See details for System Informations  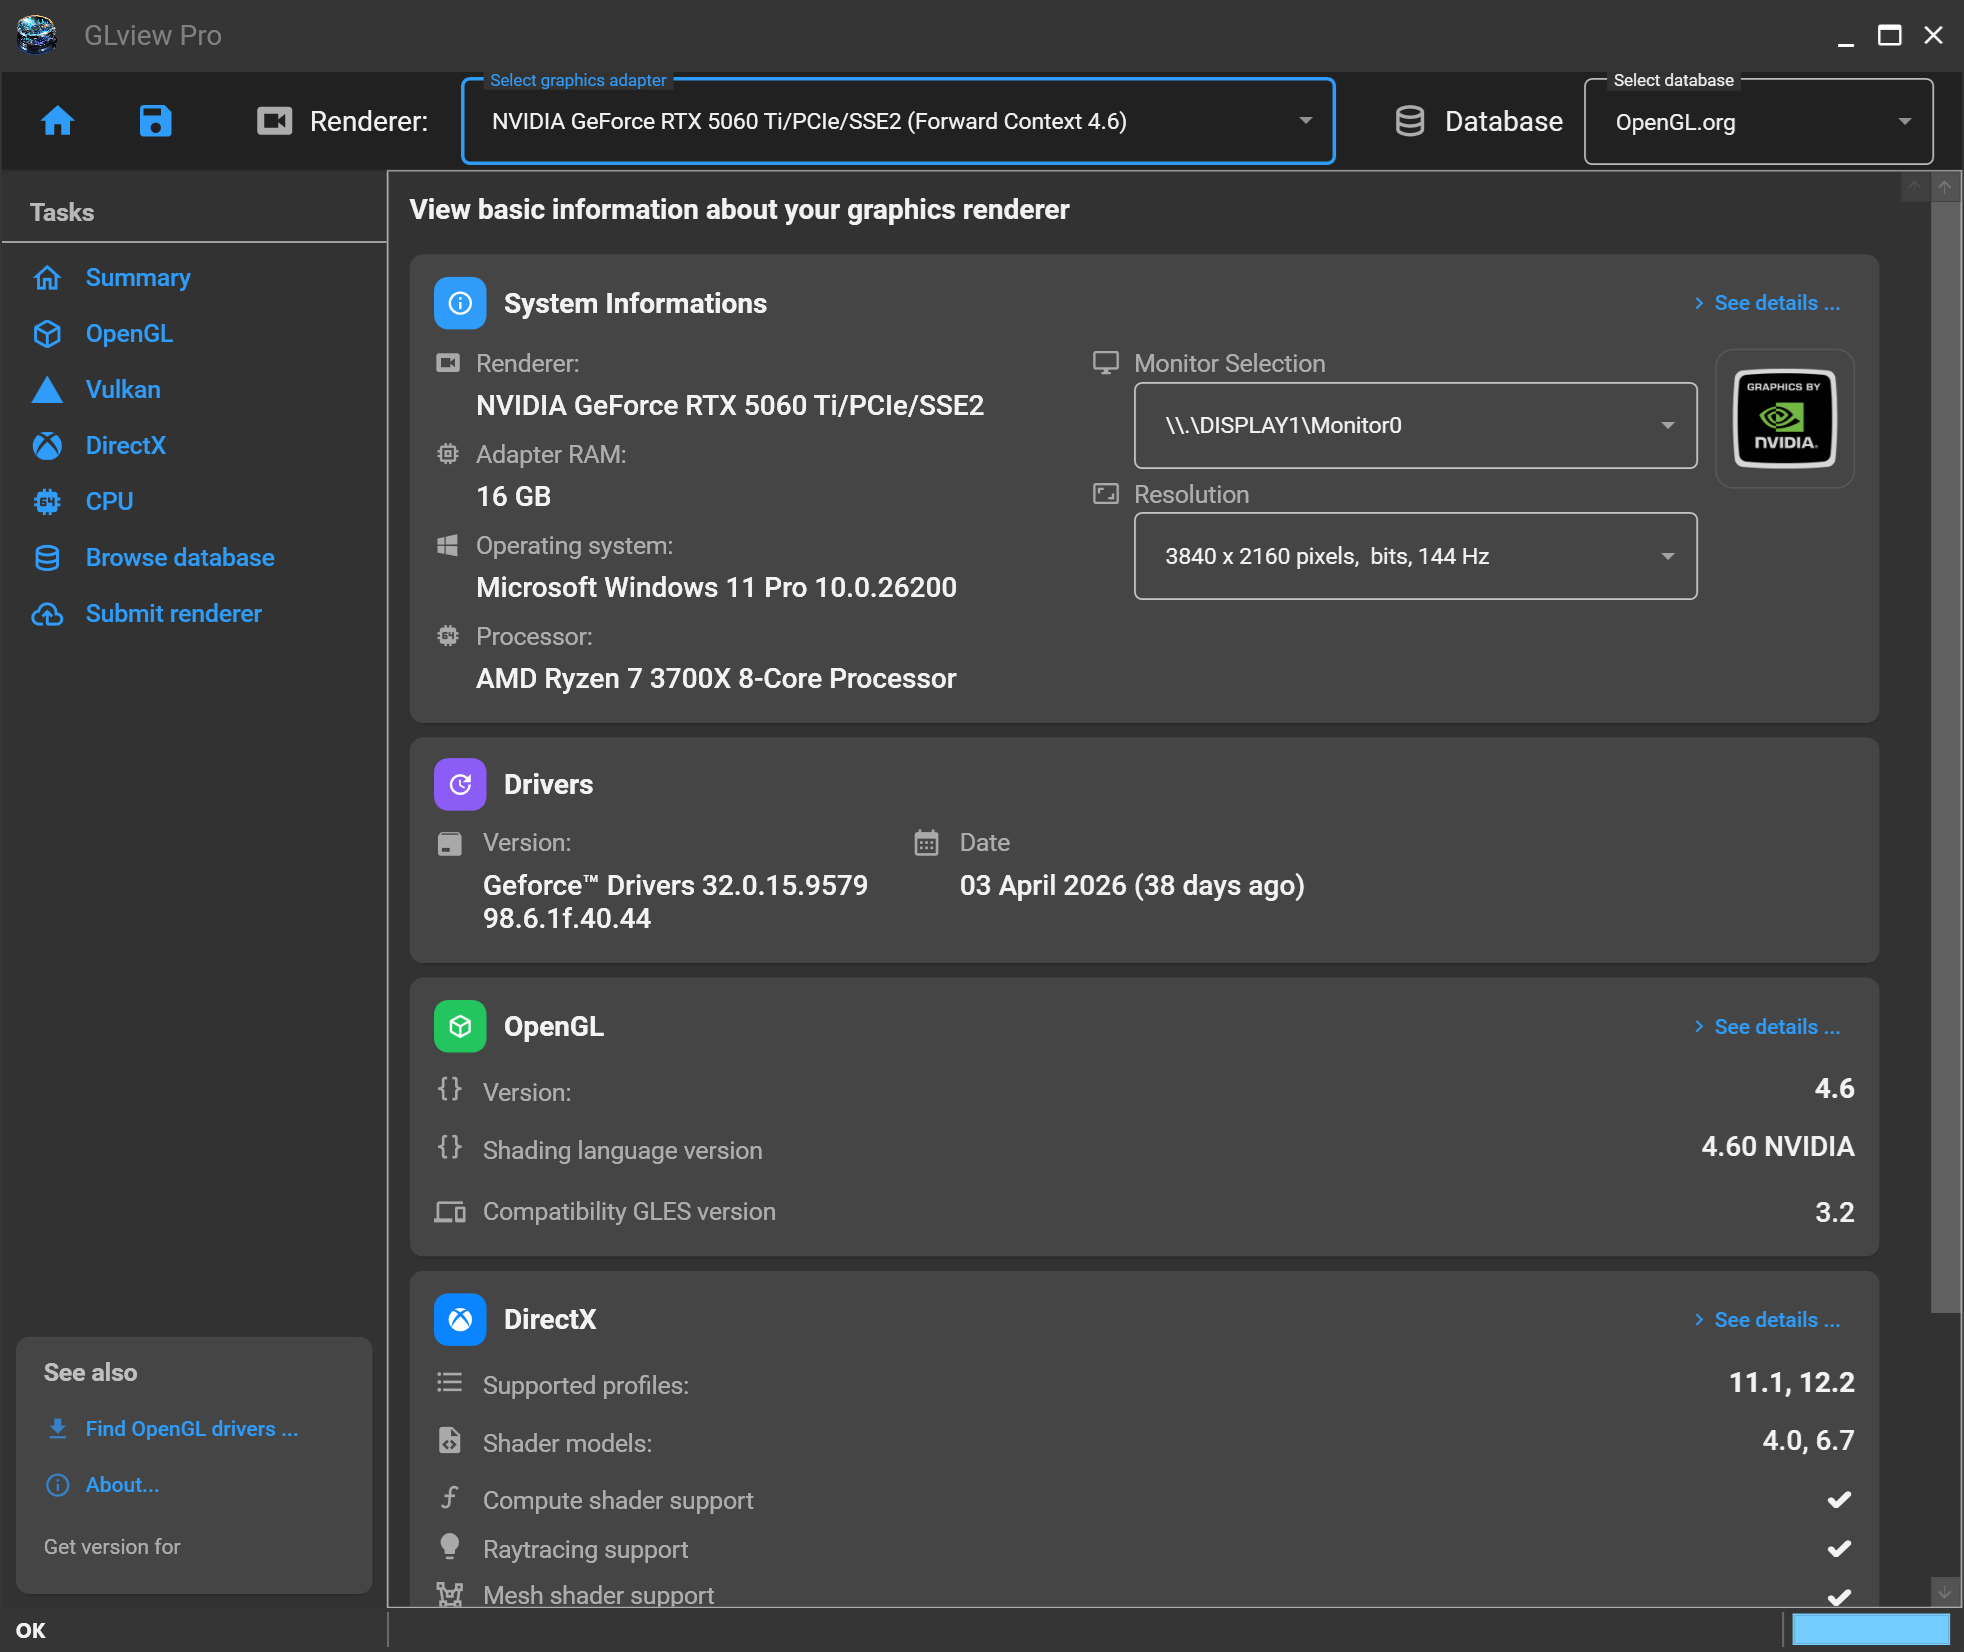point(1767,303)
